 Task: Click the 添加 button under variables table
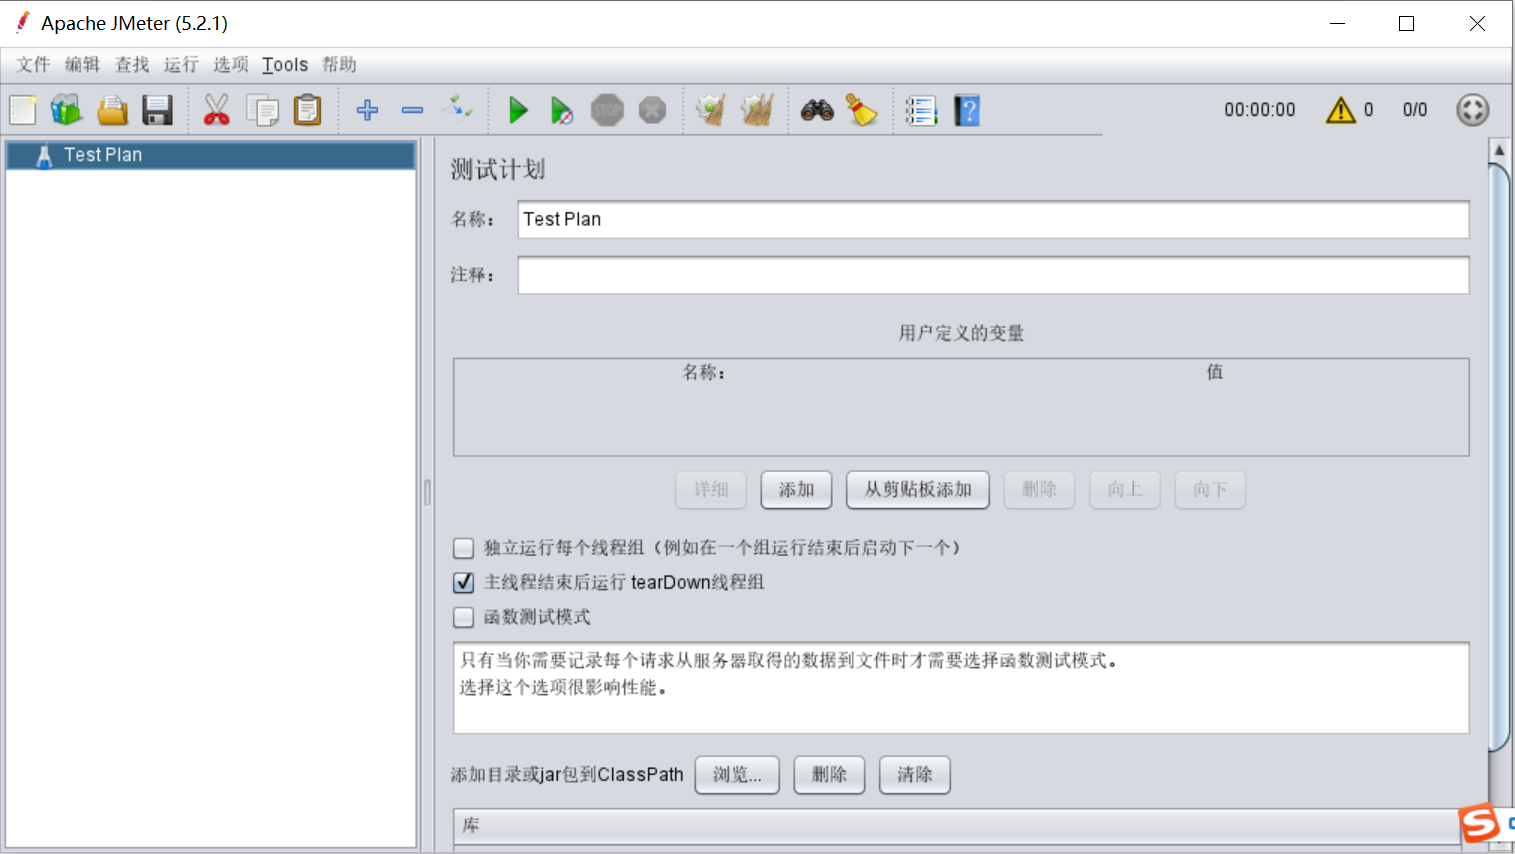click(x=796, y=490)
